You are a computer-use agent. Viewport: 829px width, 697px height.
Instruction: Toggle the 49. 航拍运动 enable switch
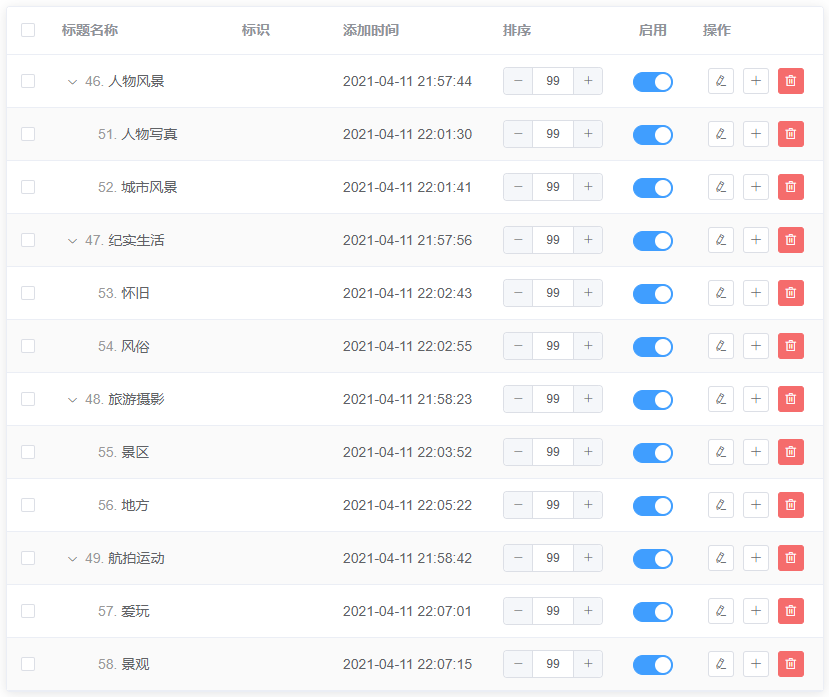tap(652, 558)
